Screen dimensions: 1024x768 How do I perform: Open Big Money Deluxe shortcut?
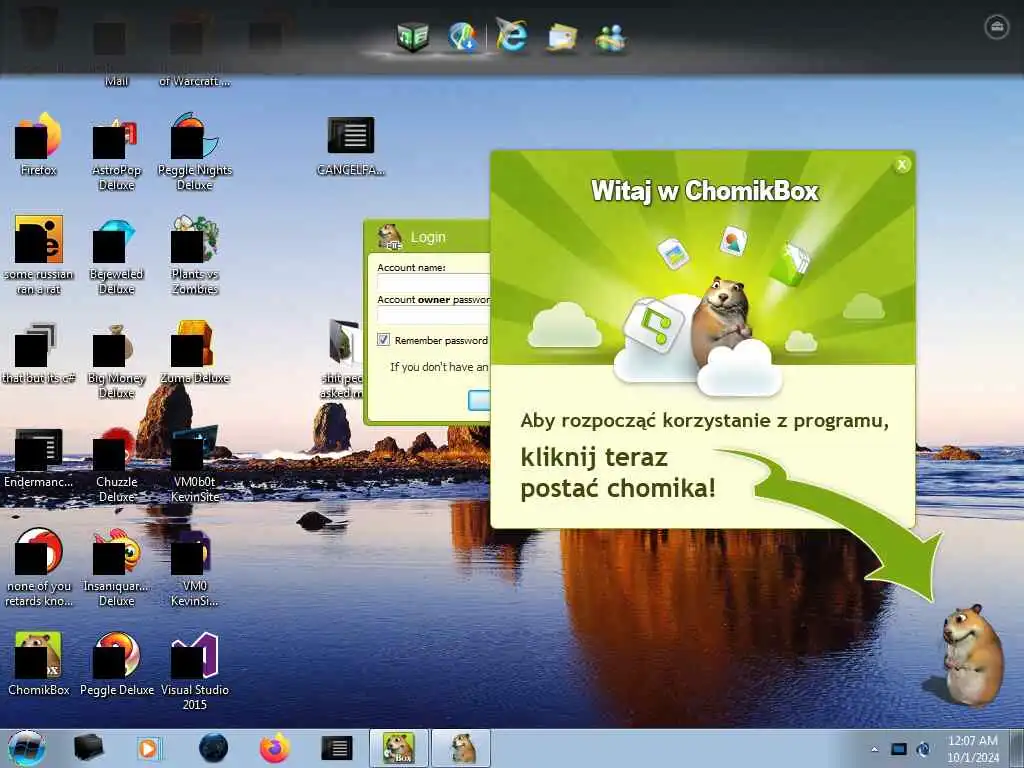pyautogui.click(x=116, y=359)
